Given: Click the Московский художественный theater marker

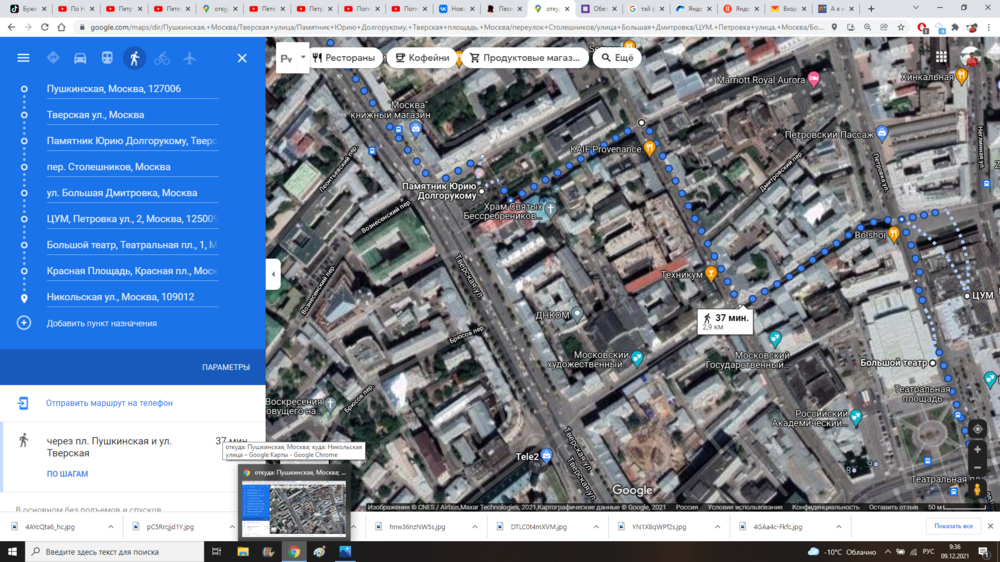Looking at the screenshot, I should [x=636, y=359].
